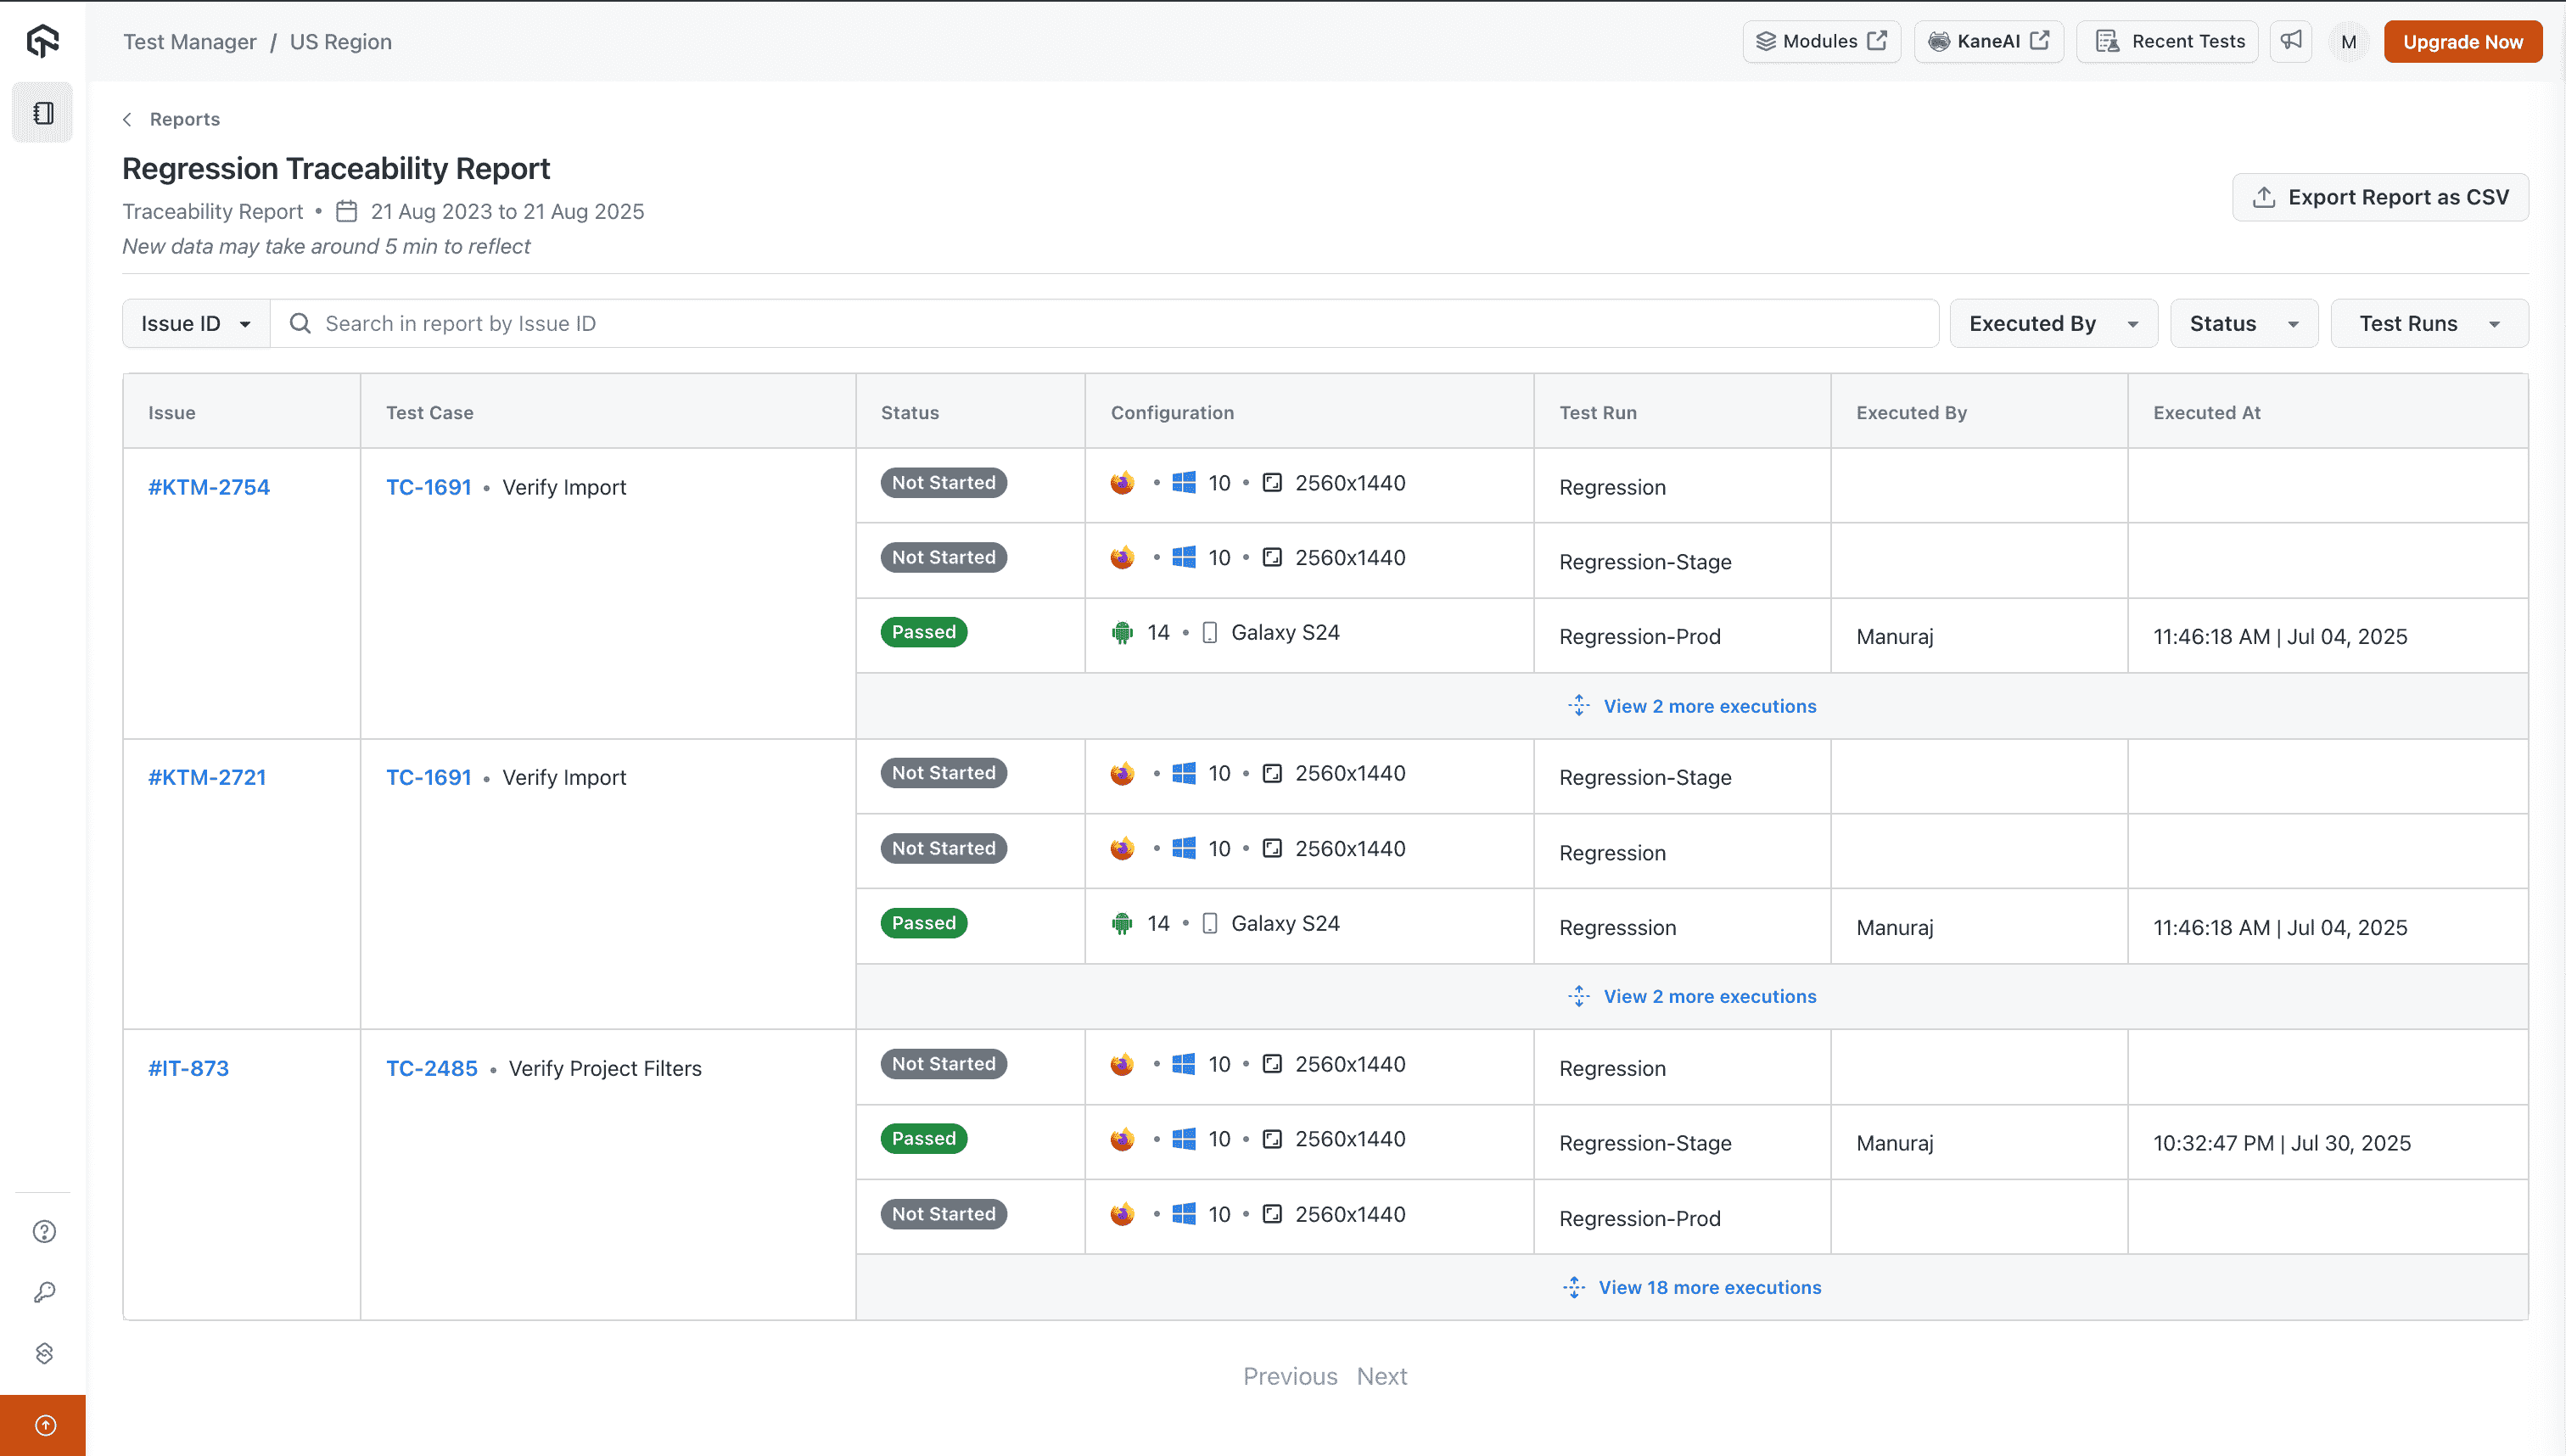Navigate back to Reports via the breadcrumb
This screenshot has width=2566, height=1456.
[x=185, y=119]
